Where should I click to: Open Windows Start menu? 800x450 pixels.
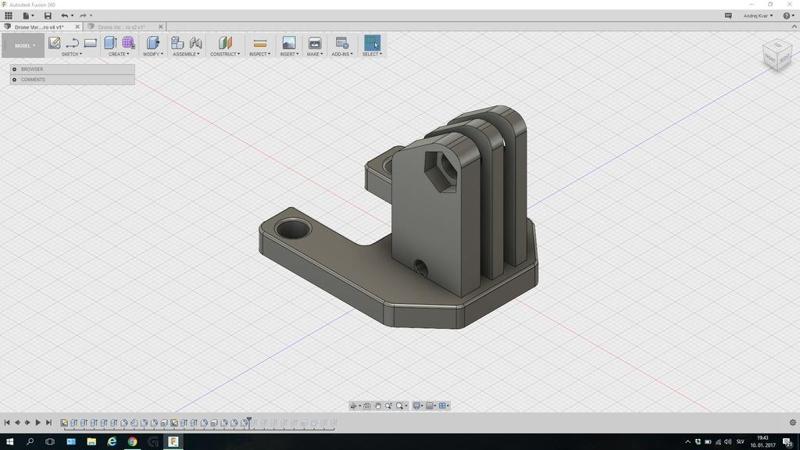pos(9,441)
